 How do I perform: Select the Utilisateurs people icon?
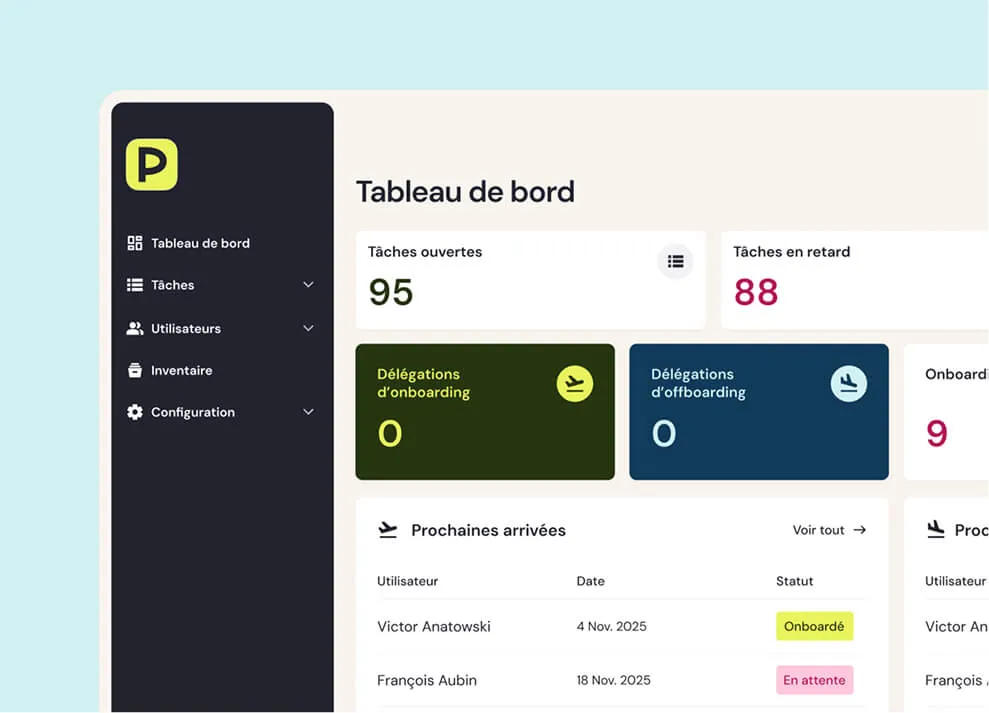[134, 328]
